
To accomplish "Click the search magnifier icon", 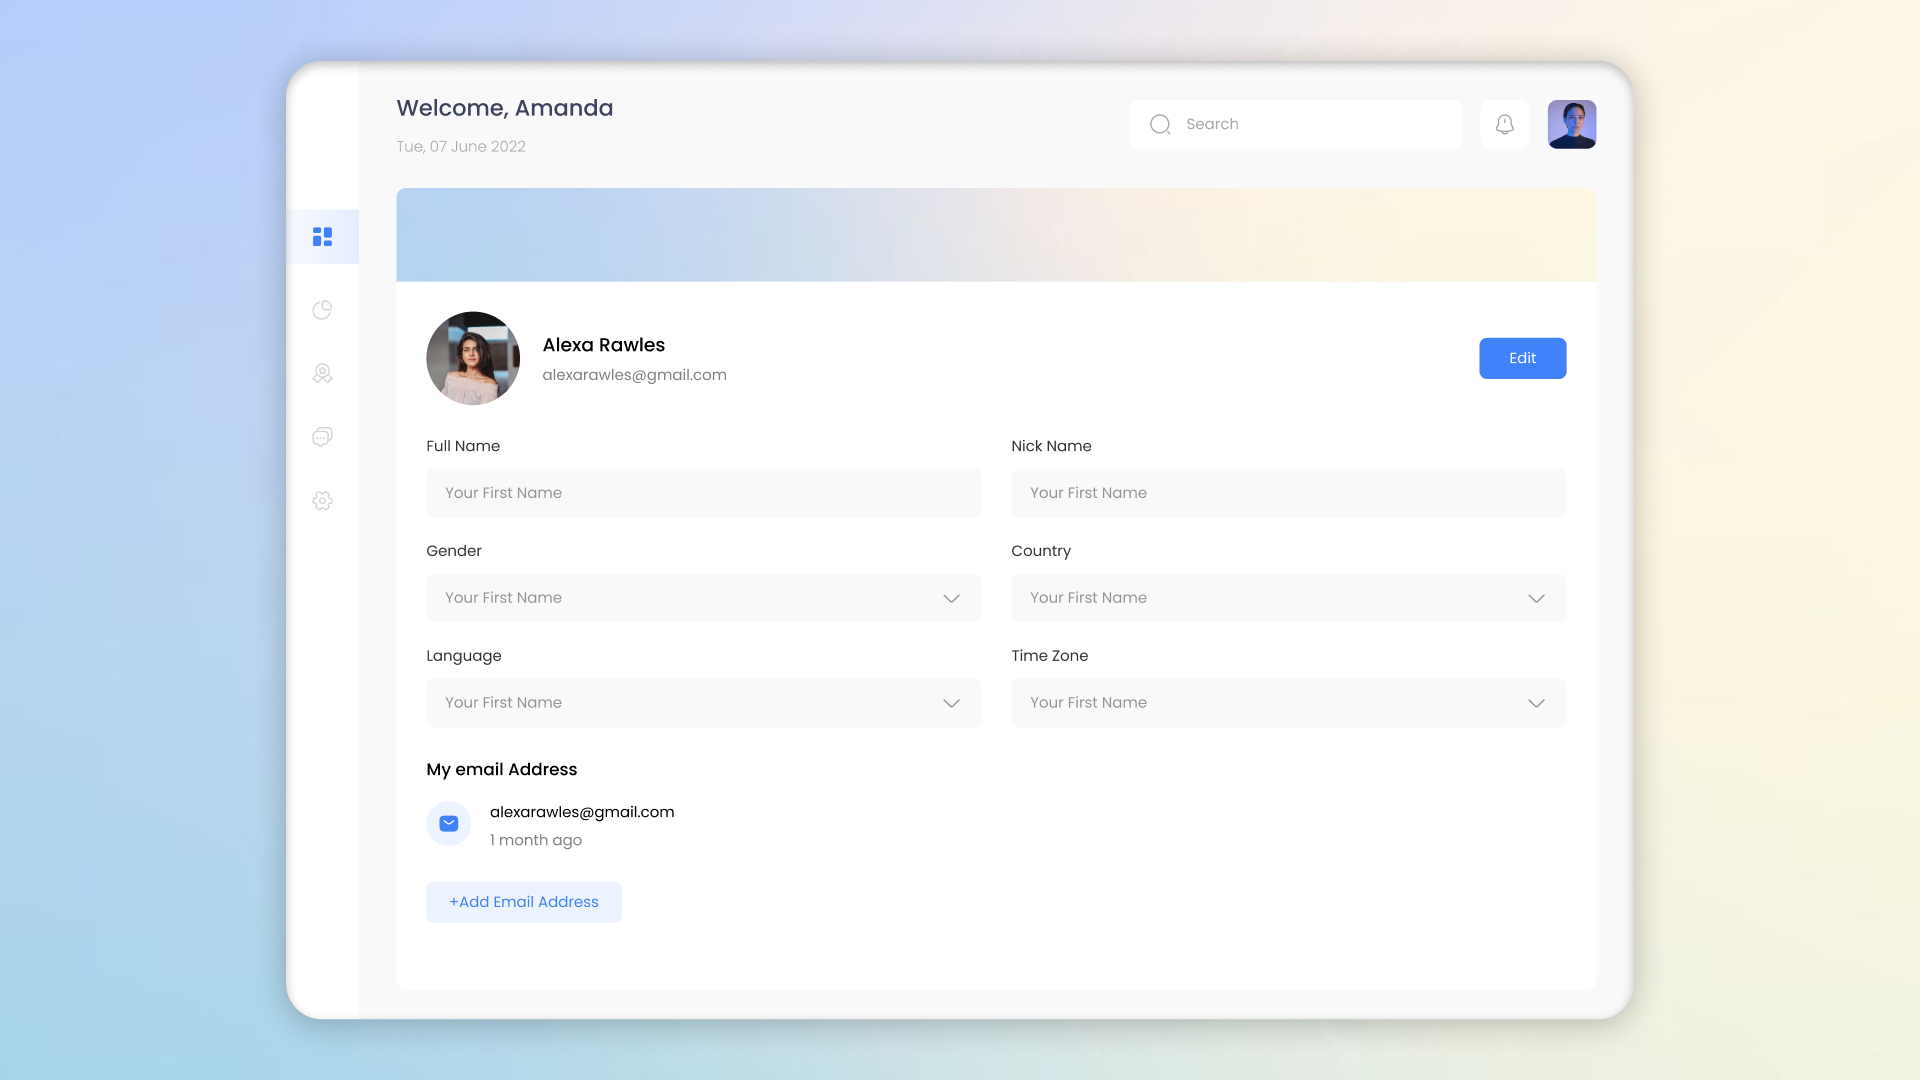I will coord(1160,124).
